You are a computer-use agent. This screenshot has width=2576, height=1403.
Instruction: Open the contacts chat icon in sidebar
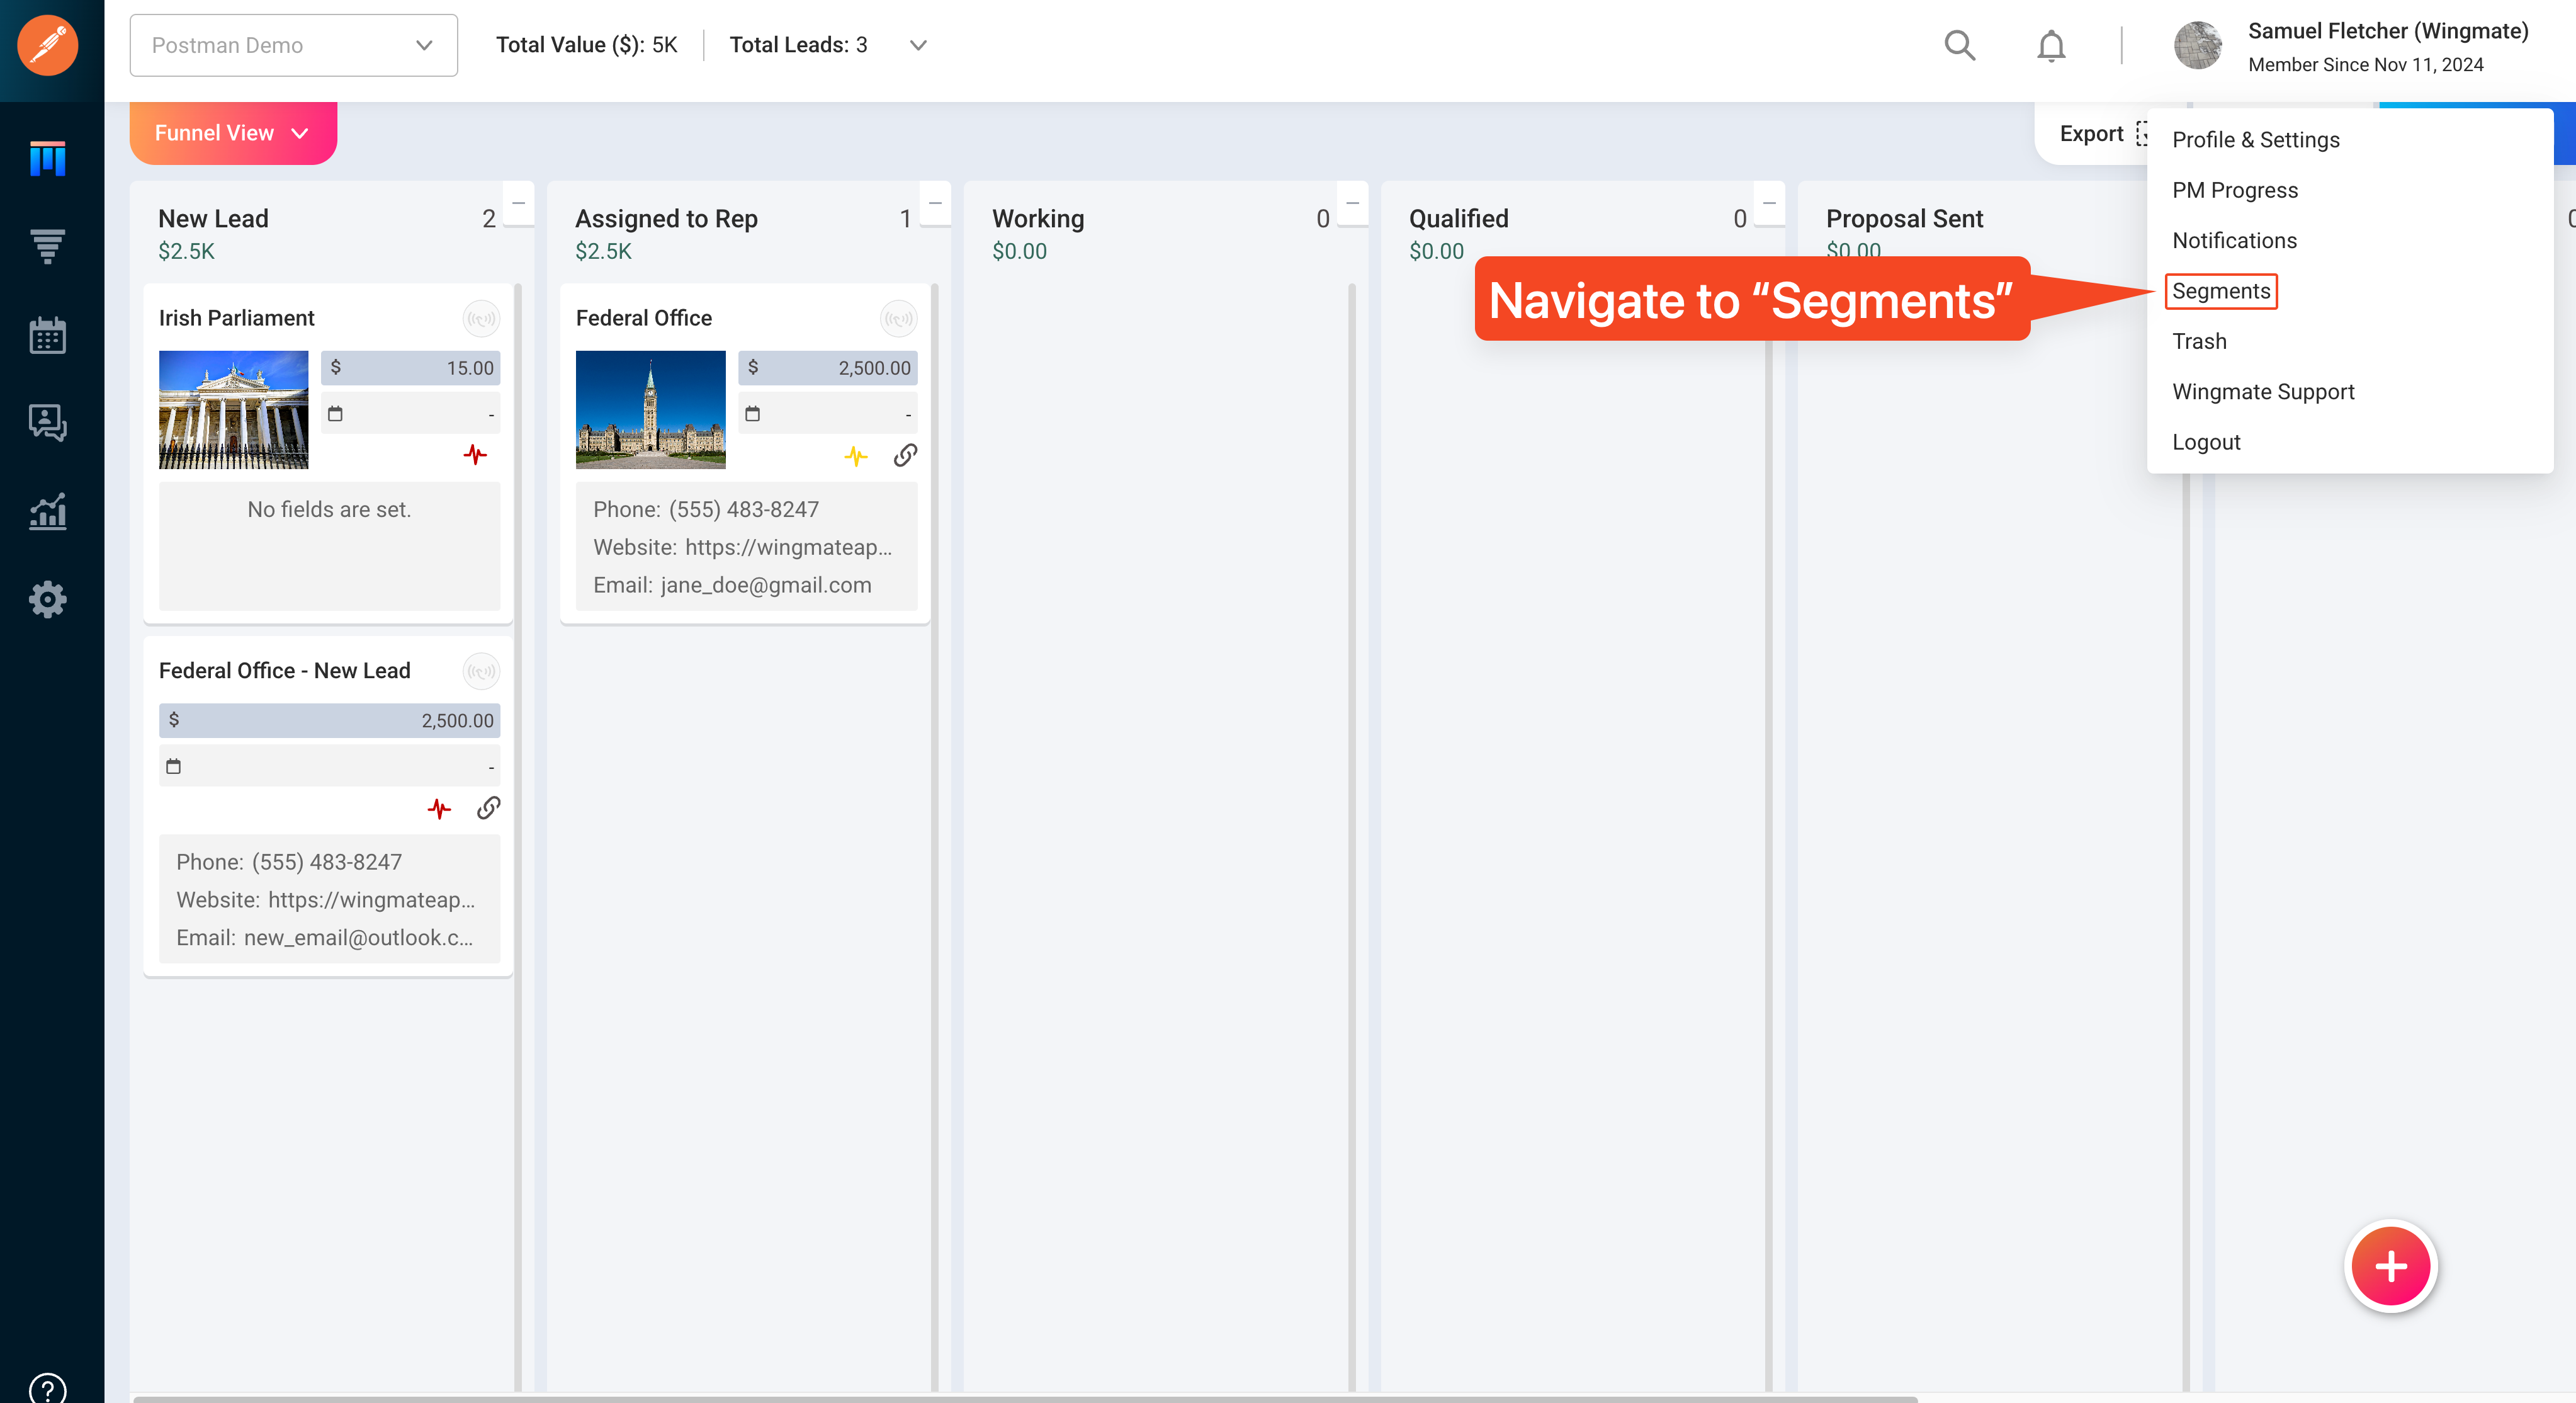point(47,423)
